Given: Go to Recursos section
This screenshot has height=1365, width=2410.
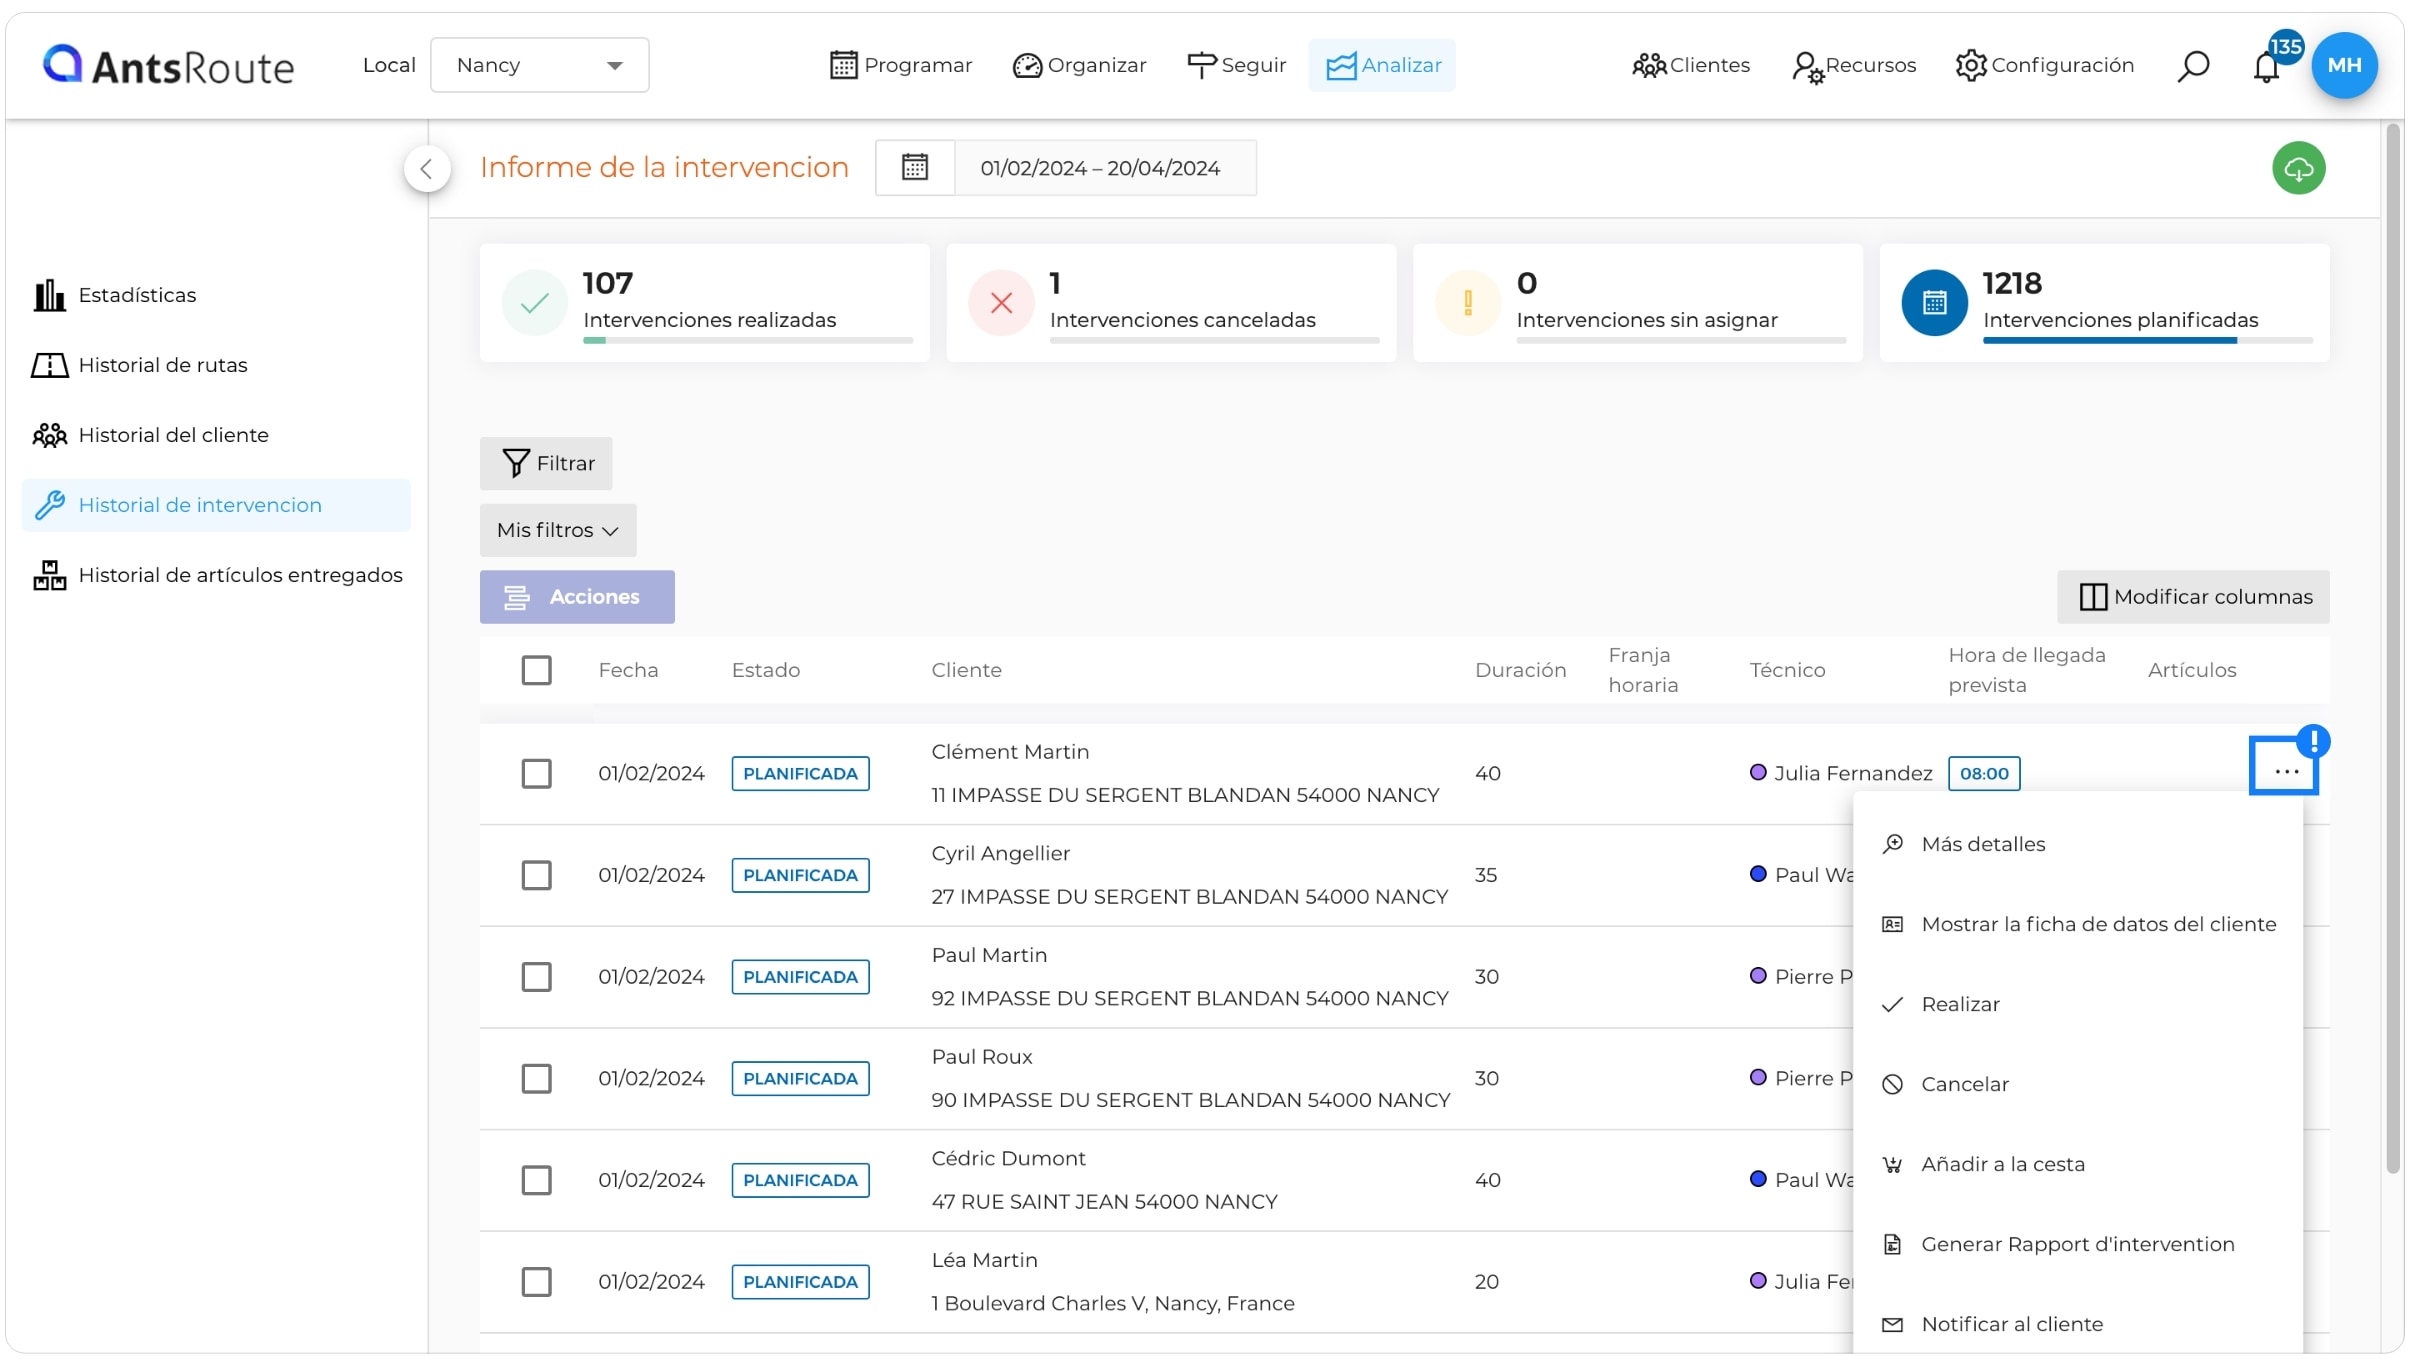Looking at the screenshot, I should click(1854, 65).
